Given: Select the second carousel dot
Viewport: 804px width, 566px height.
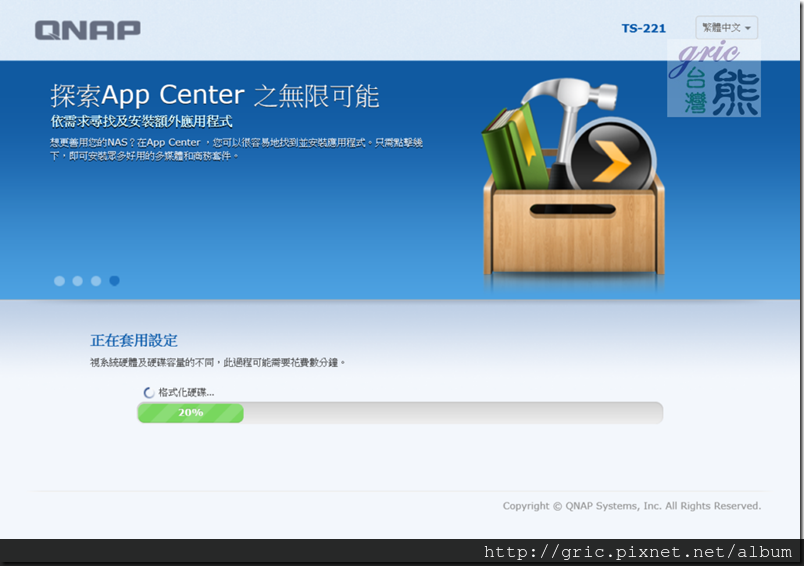Looking at the screenshot, I should click(x=77, y=281).
